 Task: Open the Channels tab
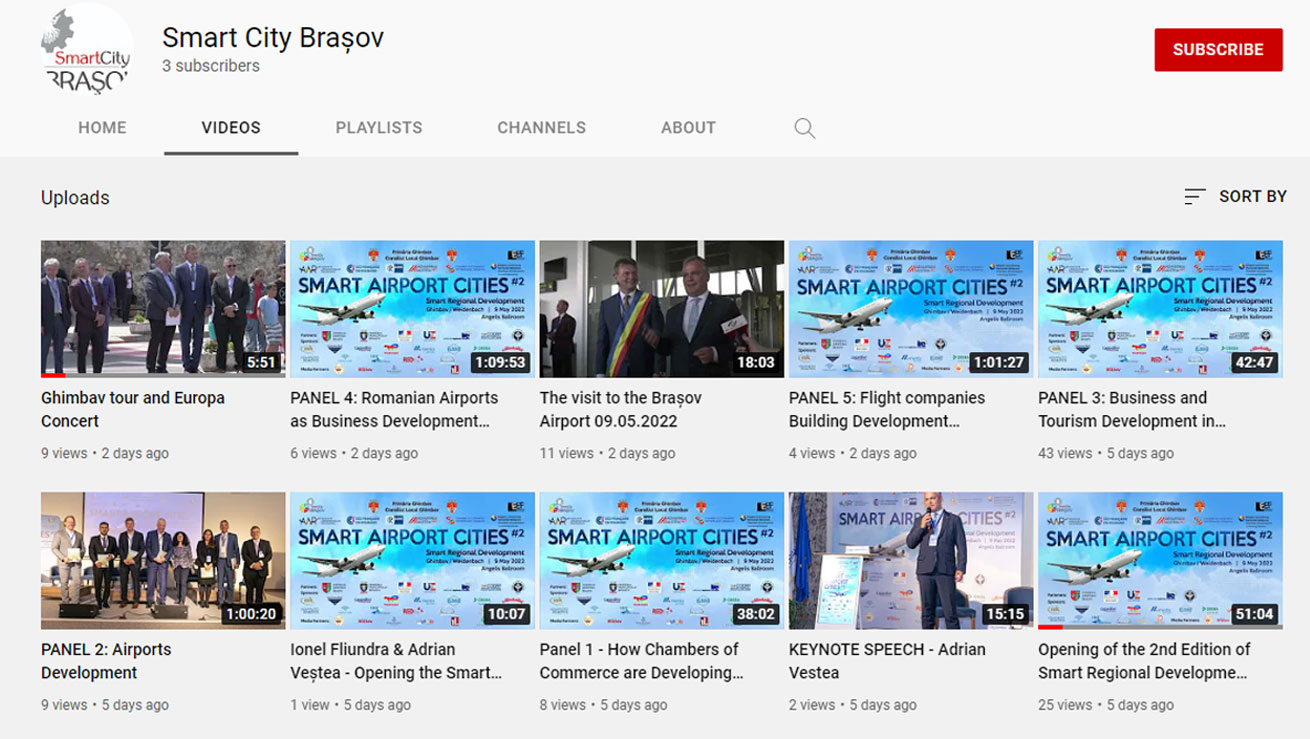[541, 128]
